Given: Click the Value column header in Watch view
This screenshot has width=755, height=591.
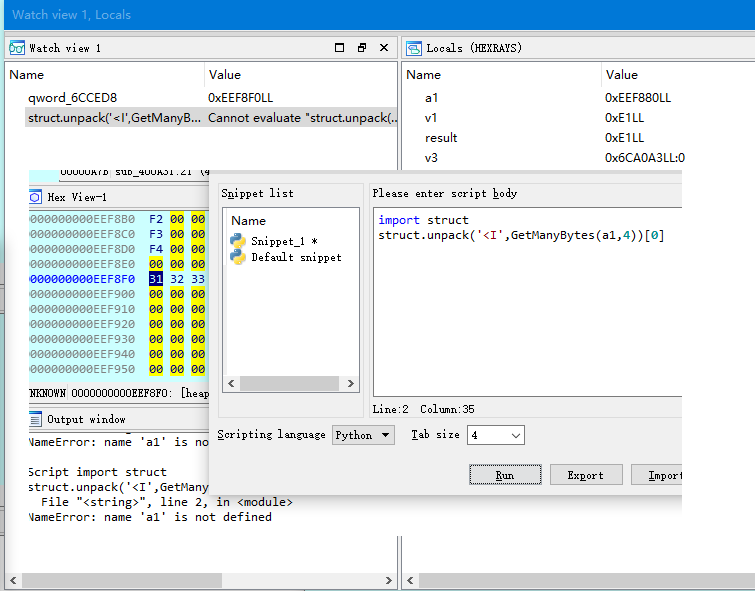Looking at the screenshot, I should pos(224,75).
